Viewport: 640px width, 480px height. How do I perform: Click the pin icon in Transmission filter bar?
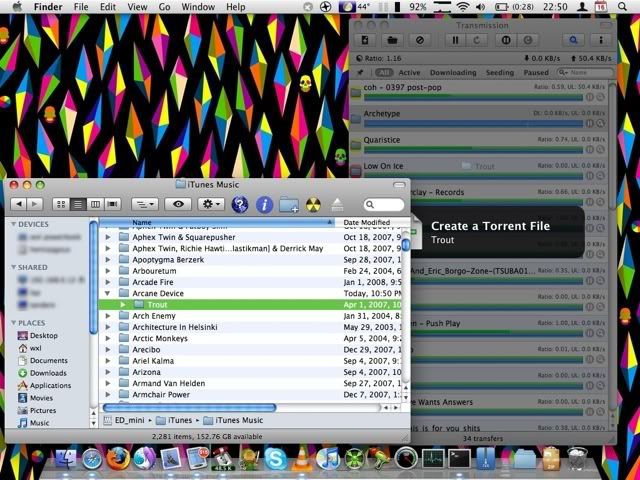coord(360,72)
